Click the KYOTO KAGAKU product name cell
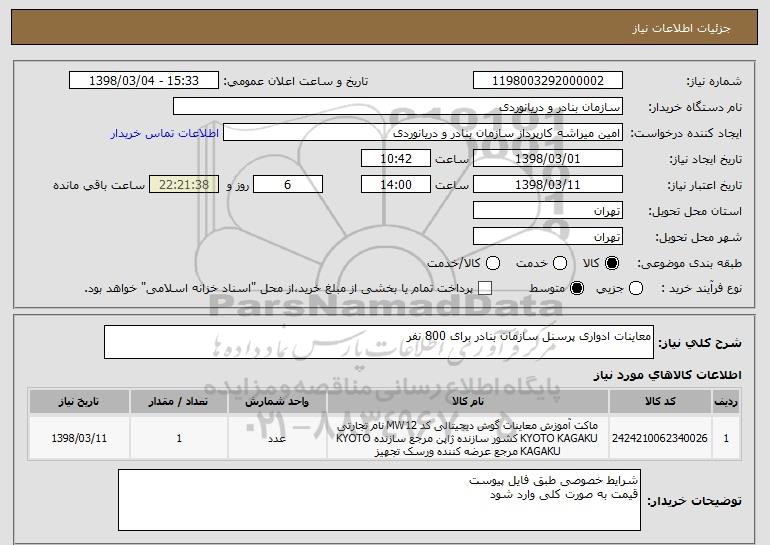Image resolution: width=770 pixels, height=545 pixels. tap(468, 438)
